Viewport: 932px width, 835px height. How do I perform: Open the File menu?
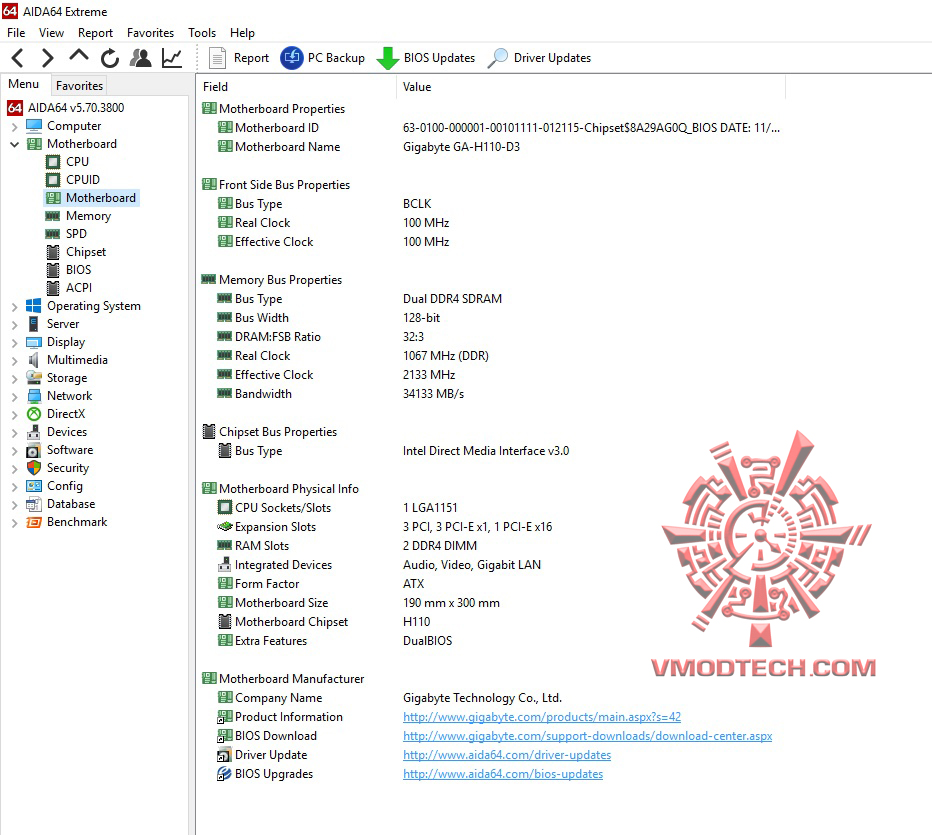16,33
